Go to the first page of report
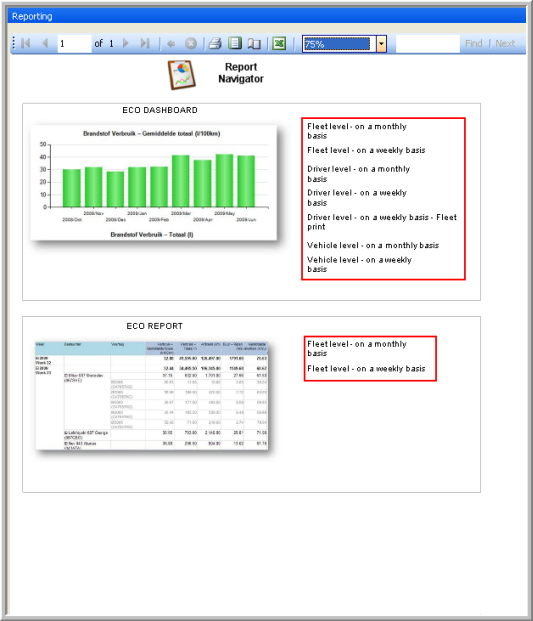The height and width of the screenshot is (621, 533). coord(26,43)
